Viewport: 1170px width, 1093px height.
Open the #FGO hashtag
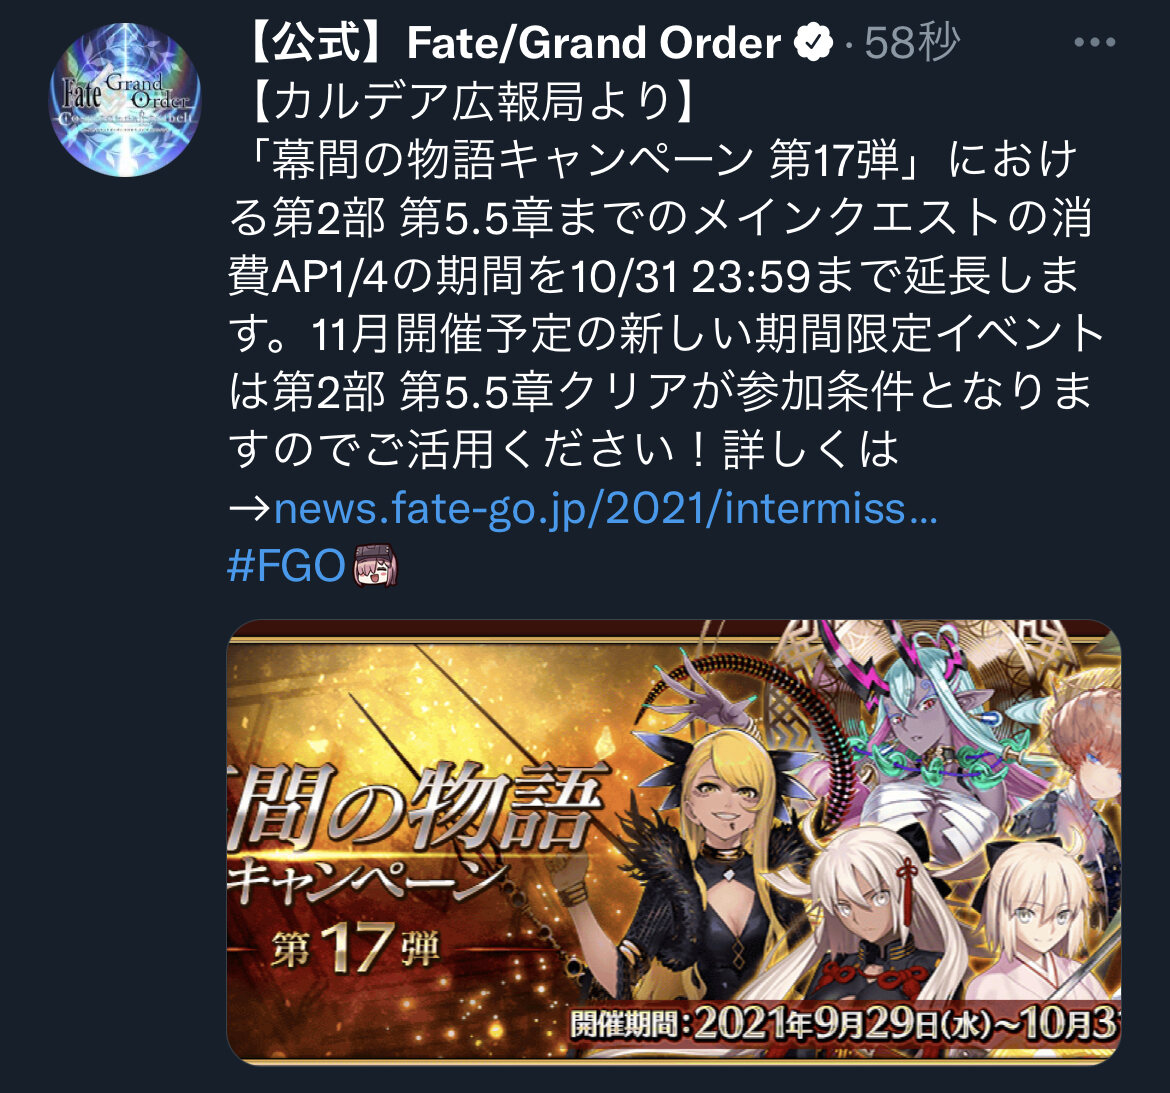pyautogui.click(x=286, y=566)
